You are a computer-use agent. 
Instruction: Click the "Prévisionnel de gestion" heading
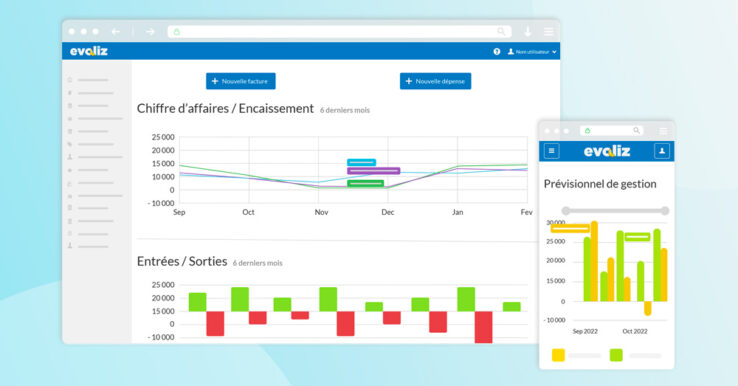point(600,184)
